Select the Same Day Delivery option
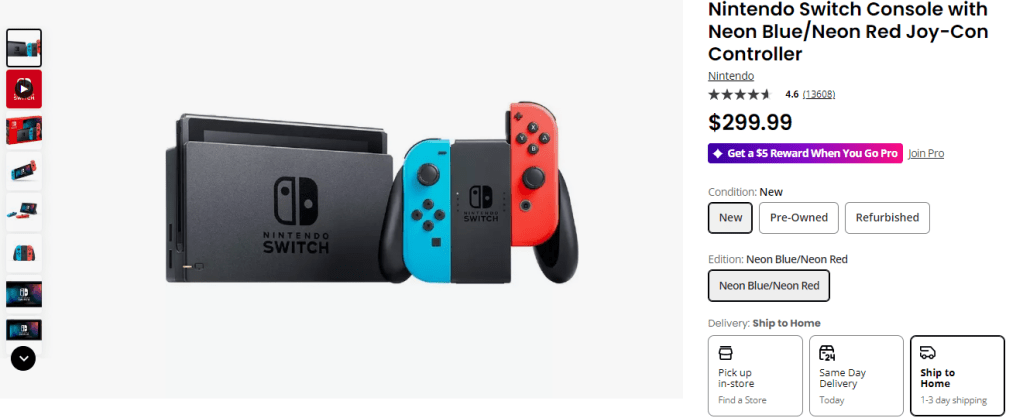 855,375
